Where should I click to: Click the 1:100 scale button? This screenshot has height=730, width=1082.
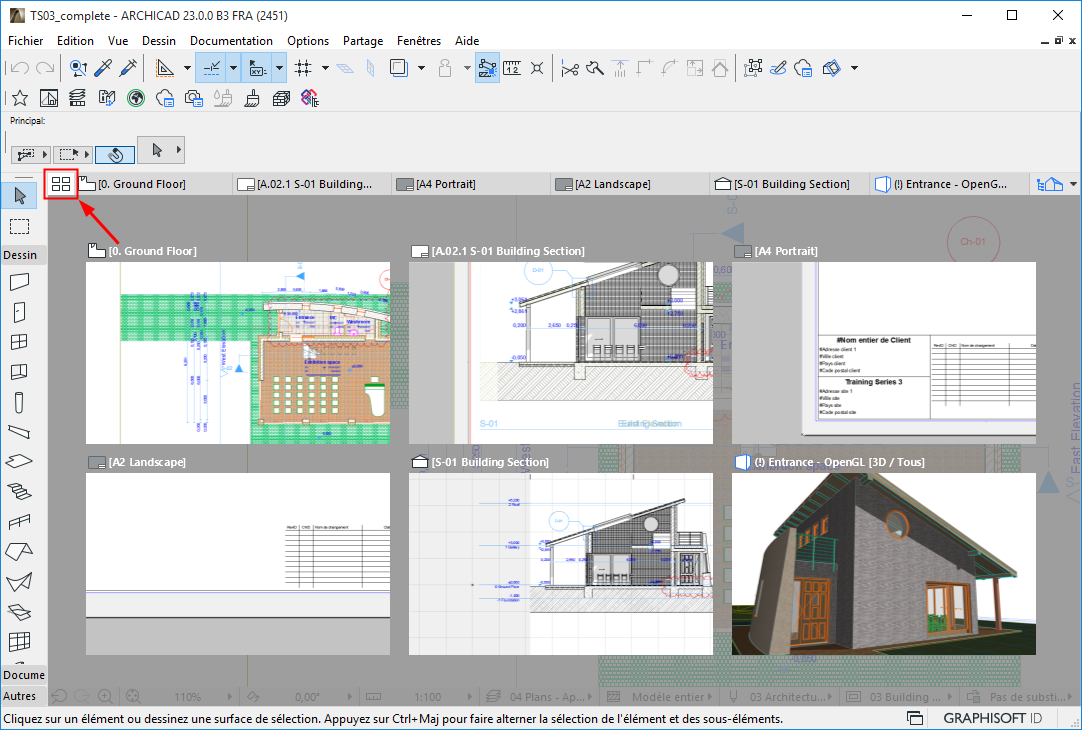pyautogui.click(x=428, y=696)
